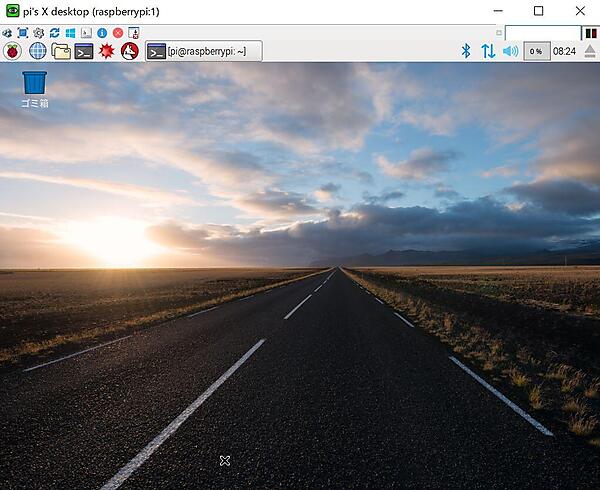The height and width of the screenshot is (490, 600).
Task: Open the TightVNC connection options icon
Action: click(7, 33)
